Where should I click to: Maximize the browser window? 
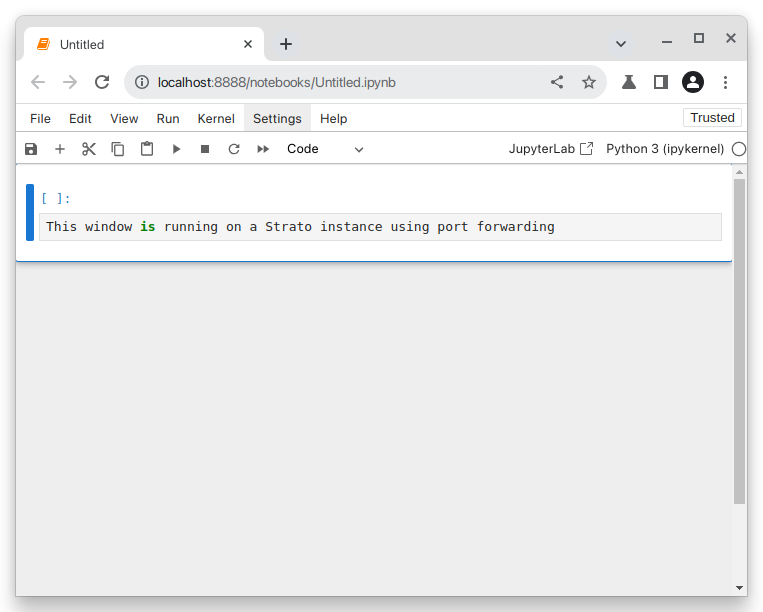(x=699, y=38)
